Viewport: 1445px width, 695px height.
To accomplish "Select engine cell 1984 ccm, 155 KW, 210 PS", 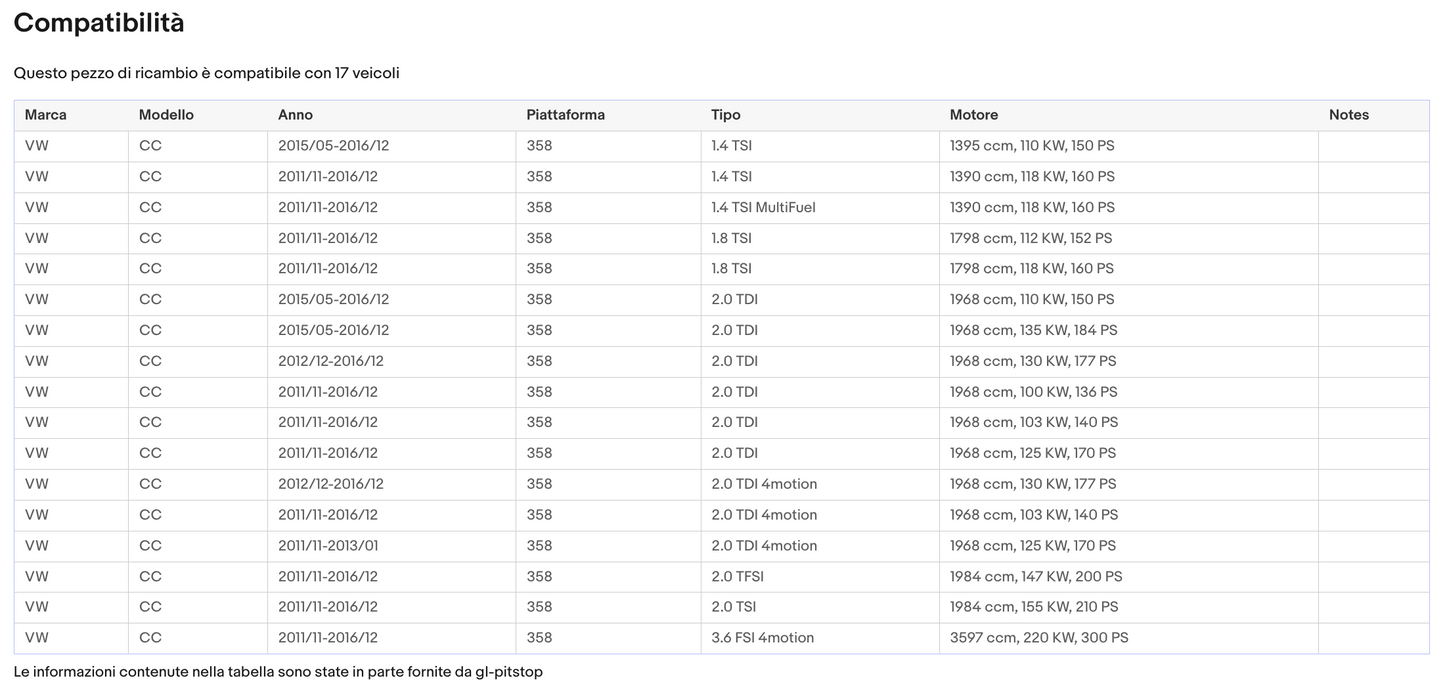I will tap(1033, 607).
